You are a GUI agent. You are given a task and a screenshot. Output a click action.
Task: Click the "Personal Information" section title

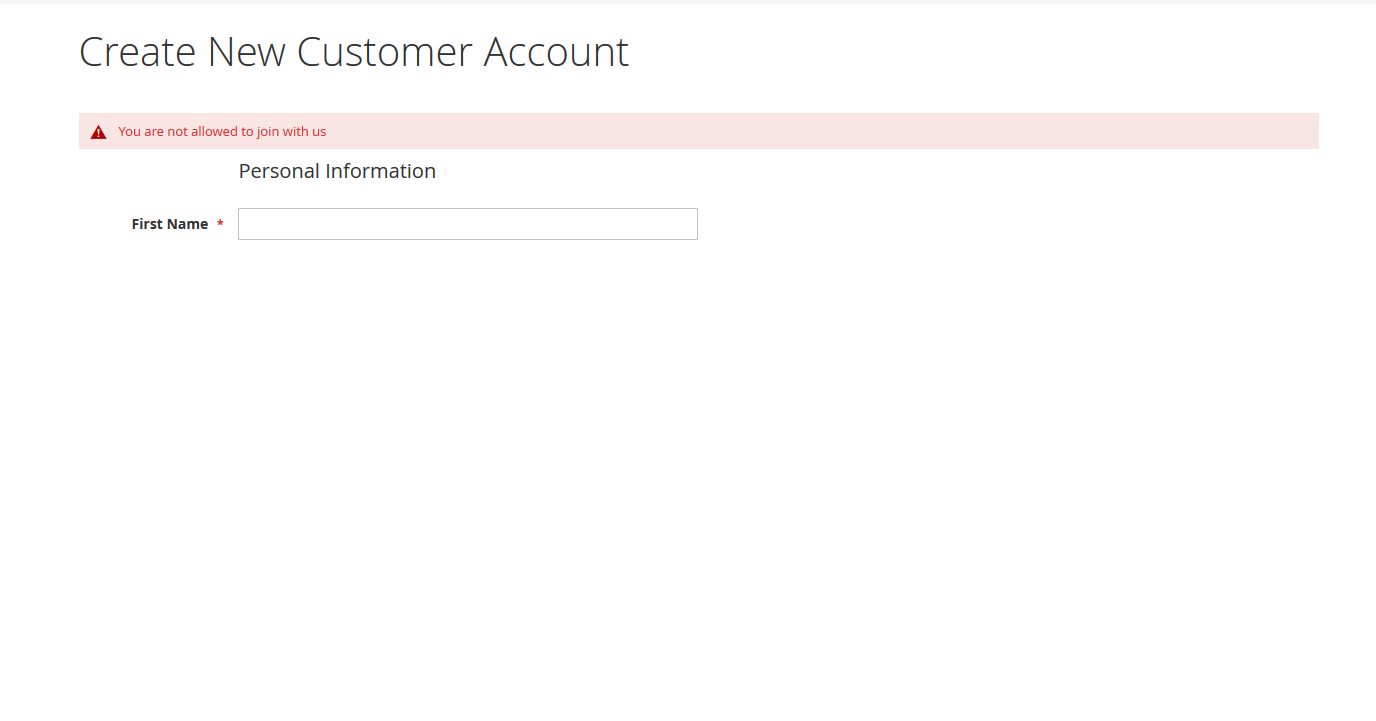click(x=337, y=171)
